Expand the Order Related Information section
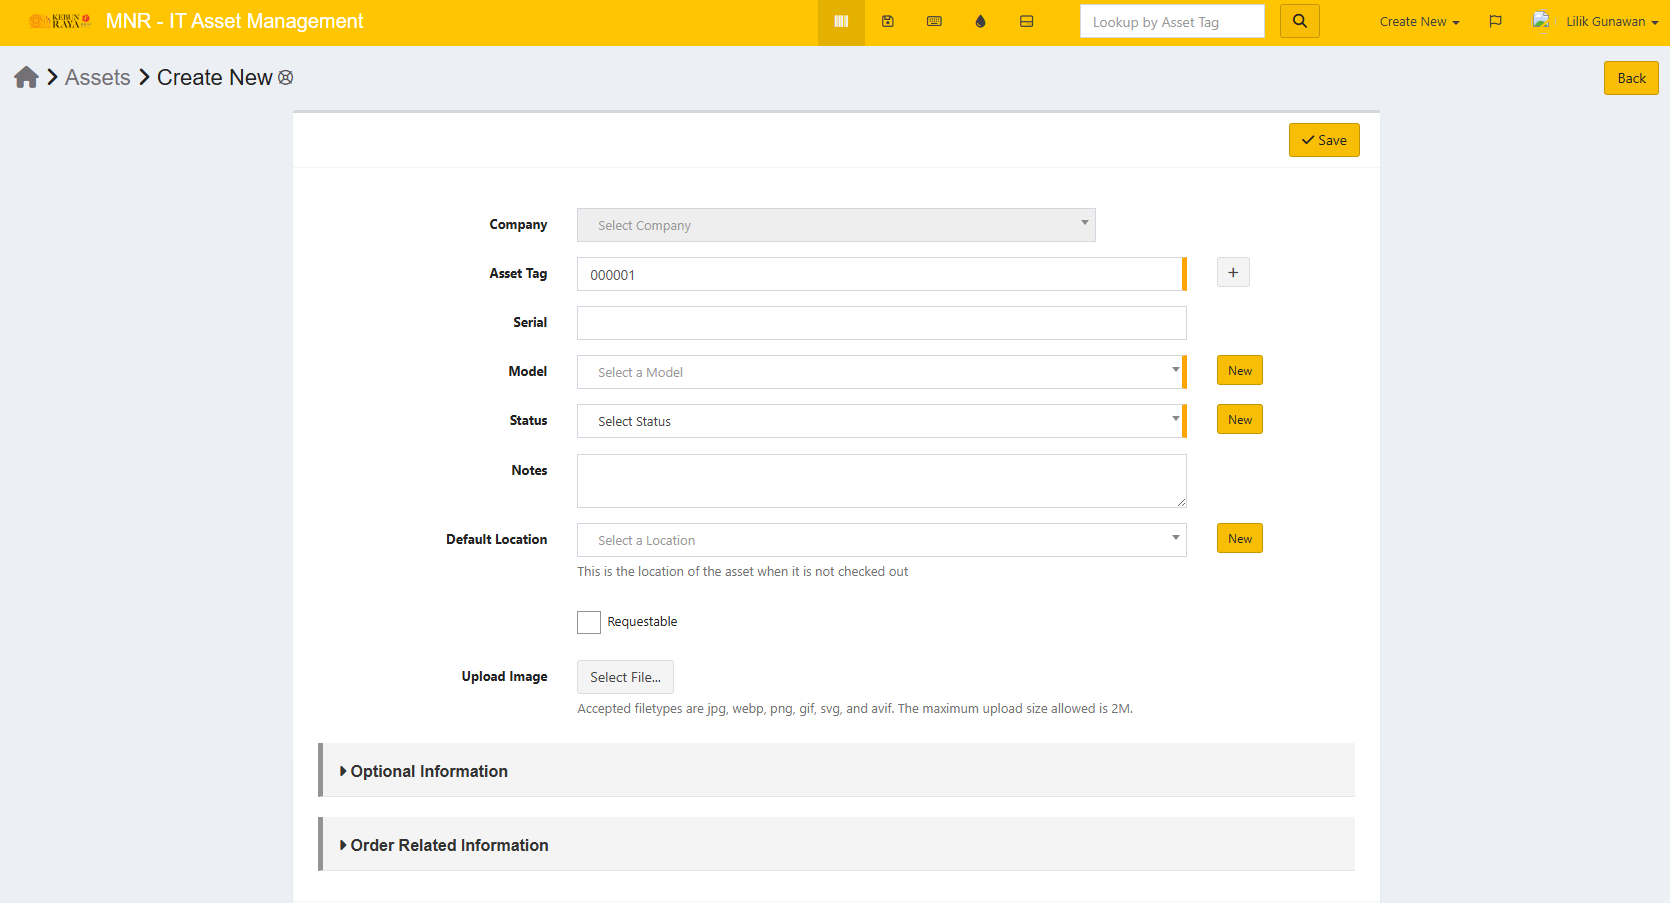The height and width of the screenshot is (903, 1670). point(448,845)
